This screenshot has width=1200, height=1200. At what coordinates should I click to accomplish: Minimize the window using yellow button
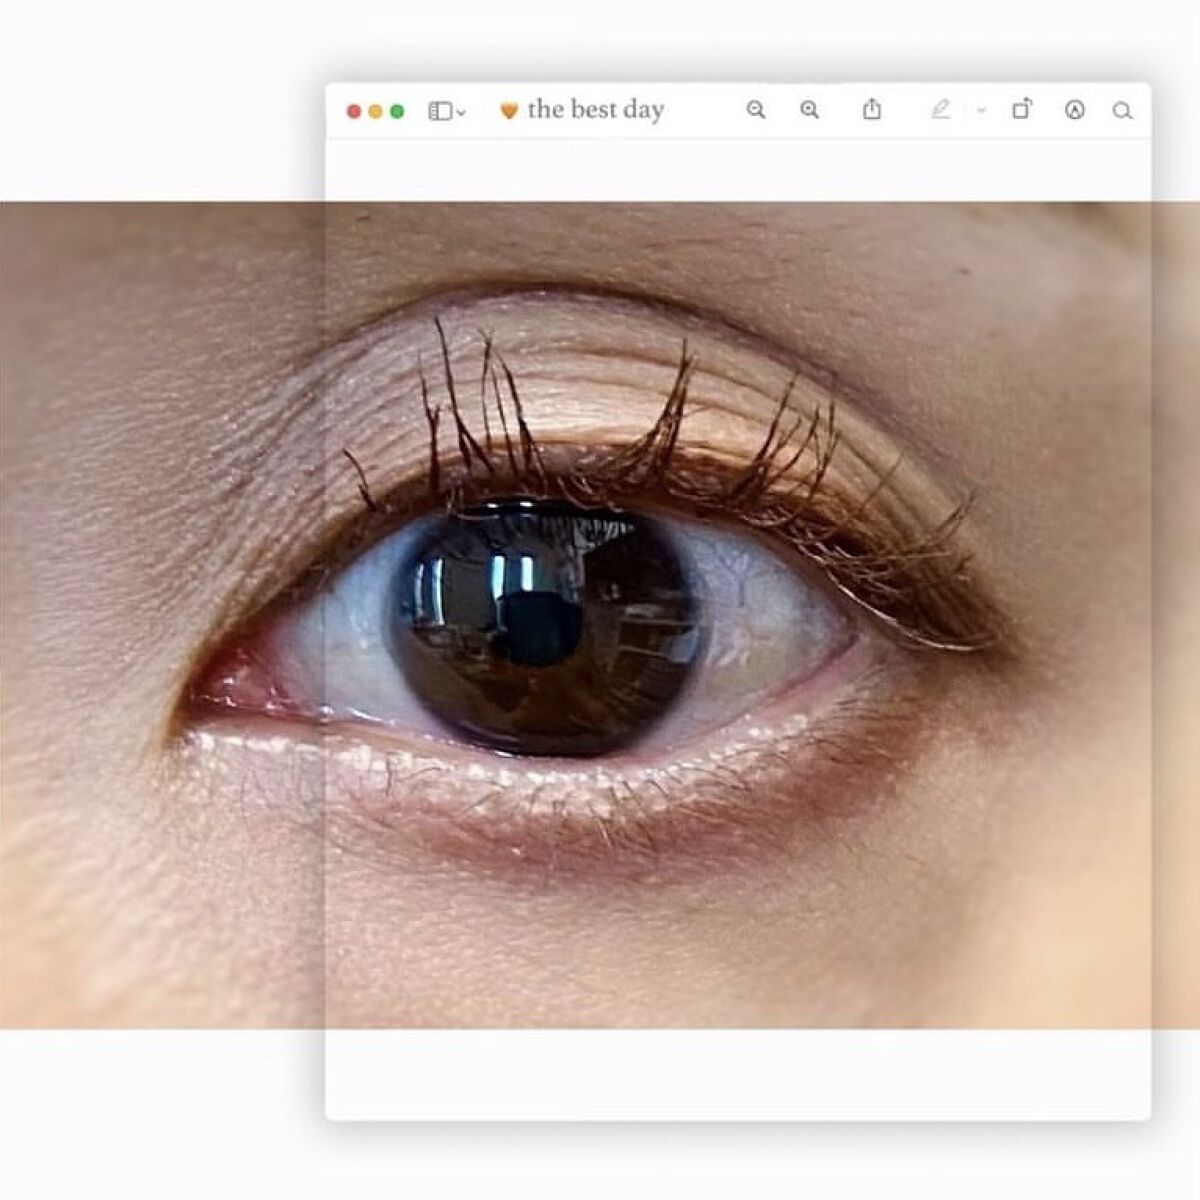375,111
